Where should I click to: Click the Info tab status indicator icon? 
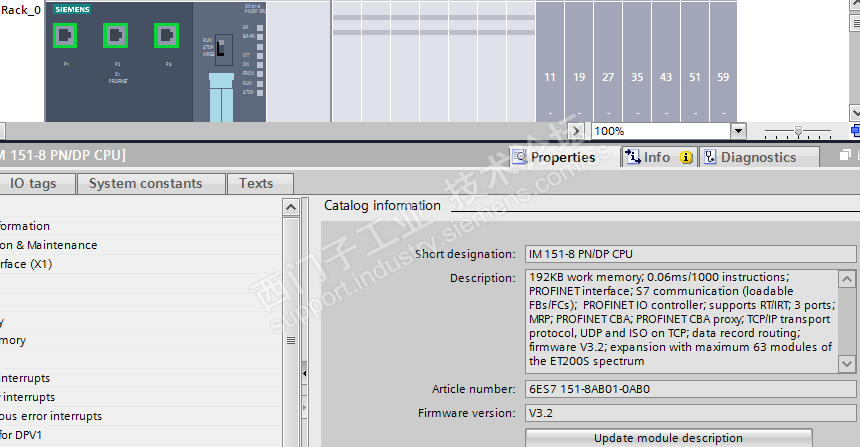point(686,158)
